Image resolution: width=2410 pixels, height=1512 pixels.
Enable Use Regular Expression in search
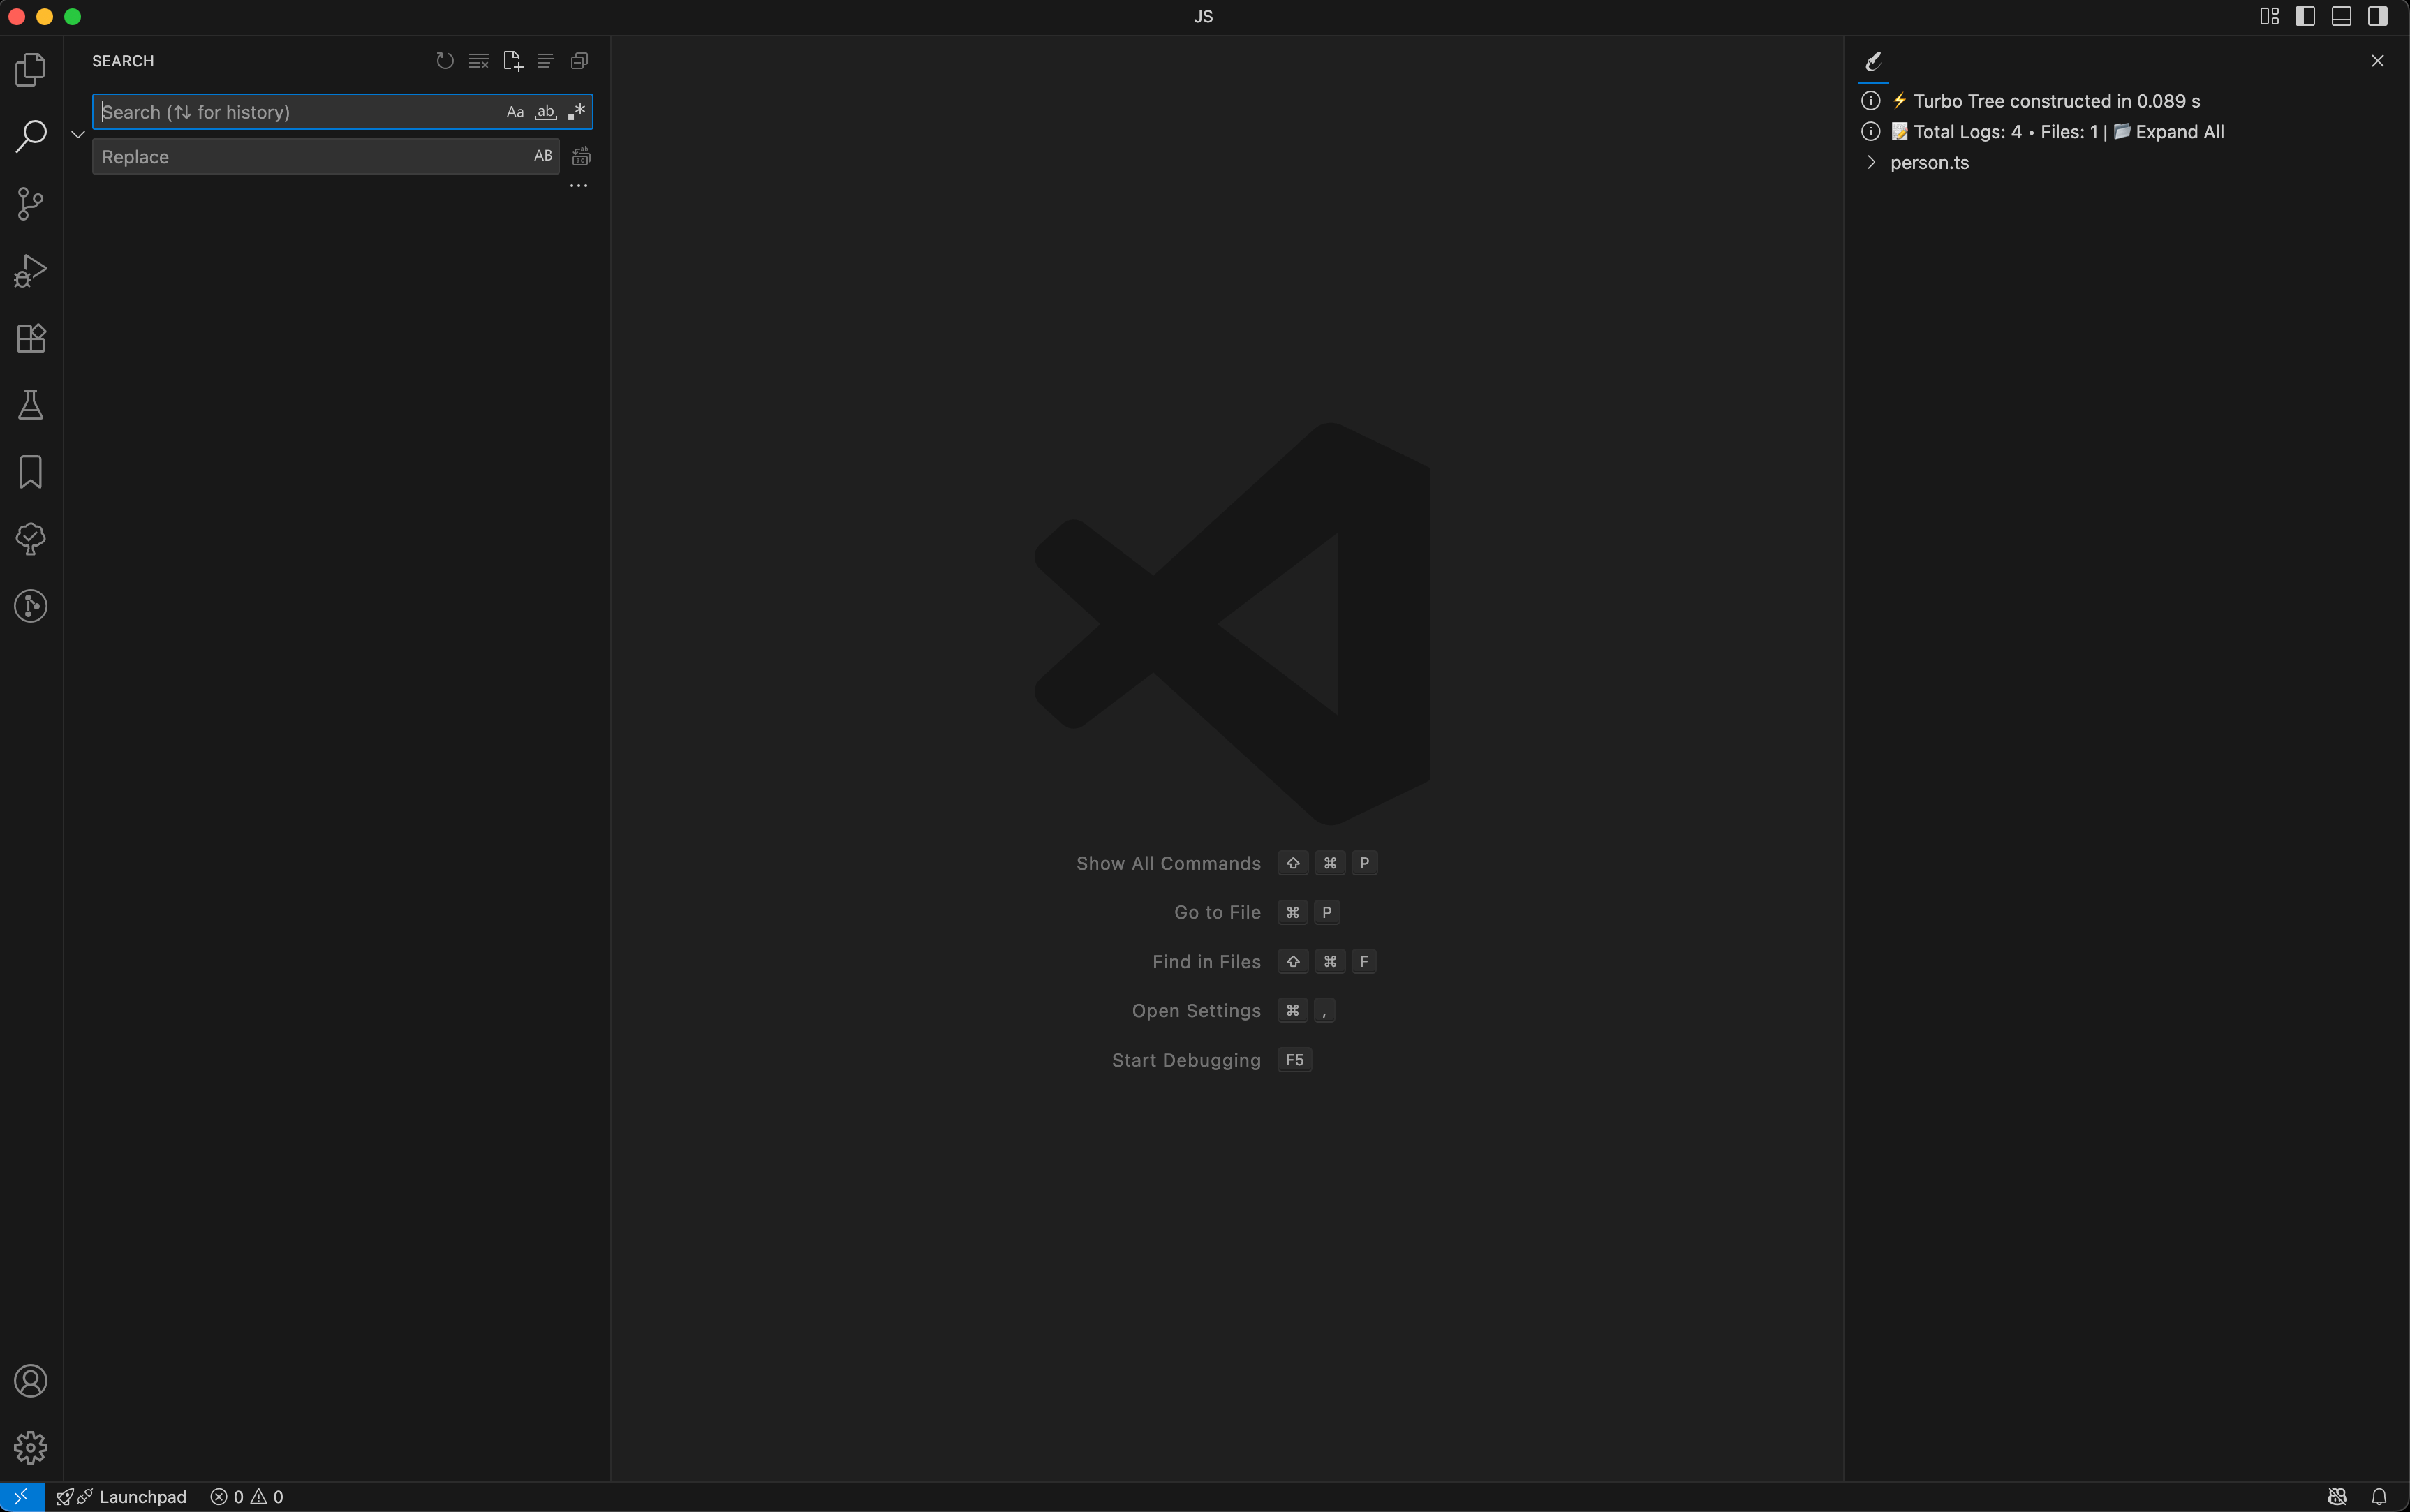click(577, 111)
